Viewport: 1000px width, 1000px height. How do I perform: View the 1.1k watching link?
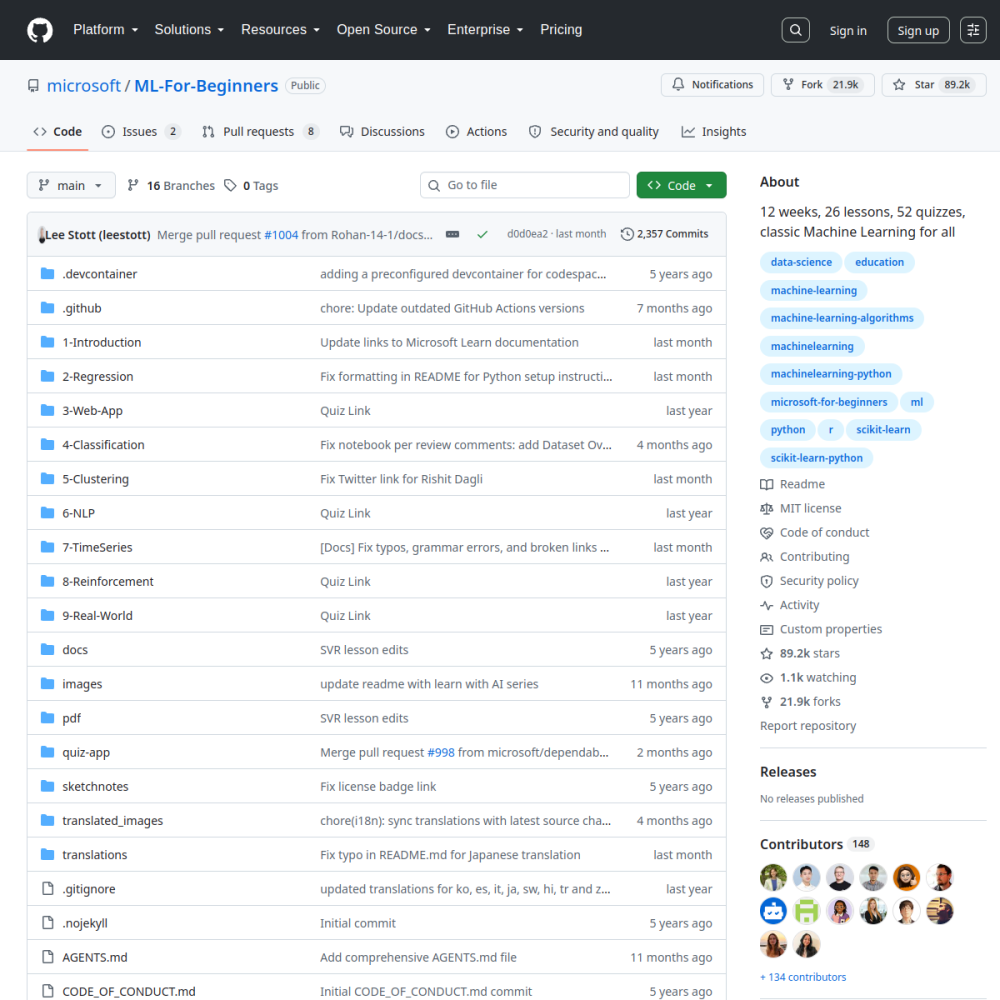click(808, 678)
